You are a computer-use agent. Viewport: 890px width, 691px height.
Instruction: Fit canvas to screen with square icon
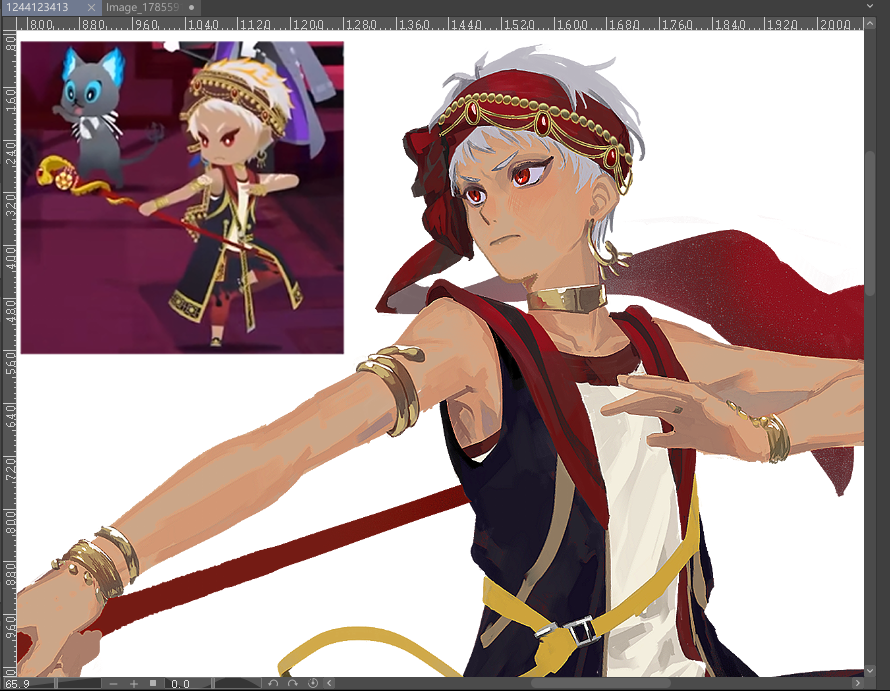153,683
